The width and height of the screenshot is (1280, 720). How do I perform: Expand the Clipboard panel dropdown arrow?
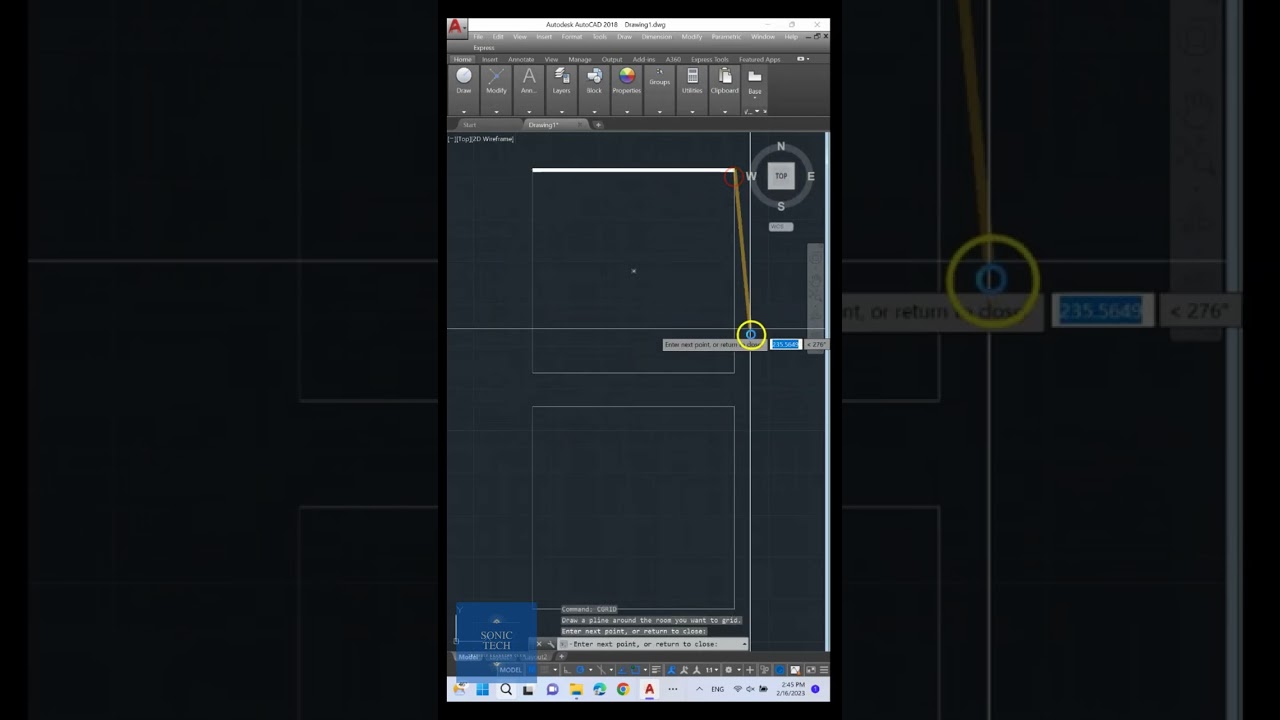tap(725, 112)
